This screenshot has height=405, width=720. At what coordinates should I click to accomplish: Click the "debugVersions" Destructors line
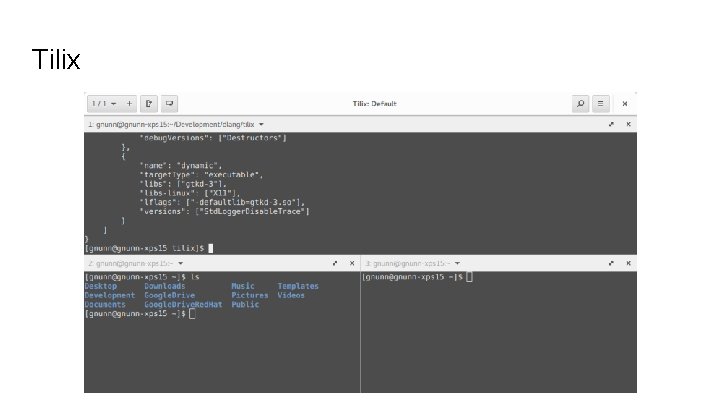pyautogui.click(x=213, y=138)
